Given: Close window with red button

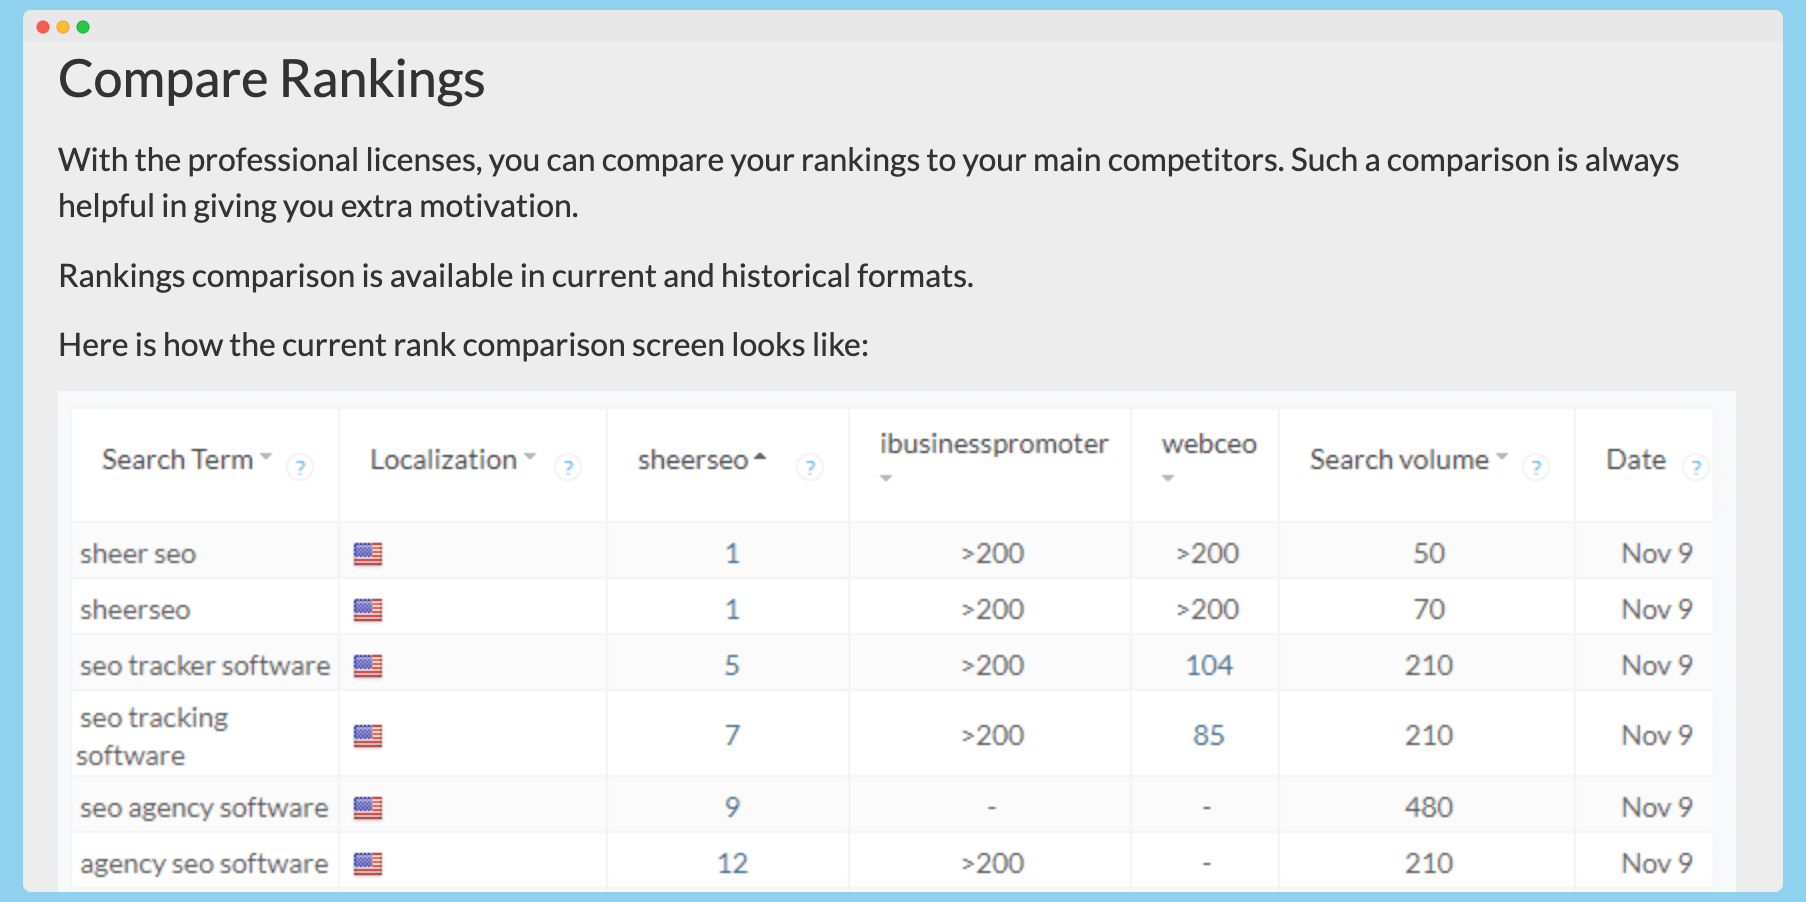Looking at the screenshot, I should [43, 27].
